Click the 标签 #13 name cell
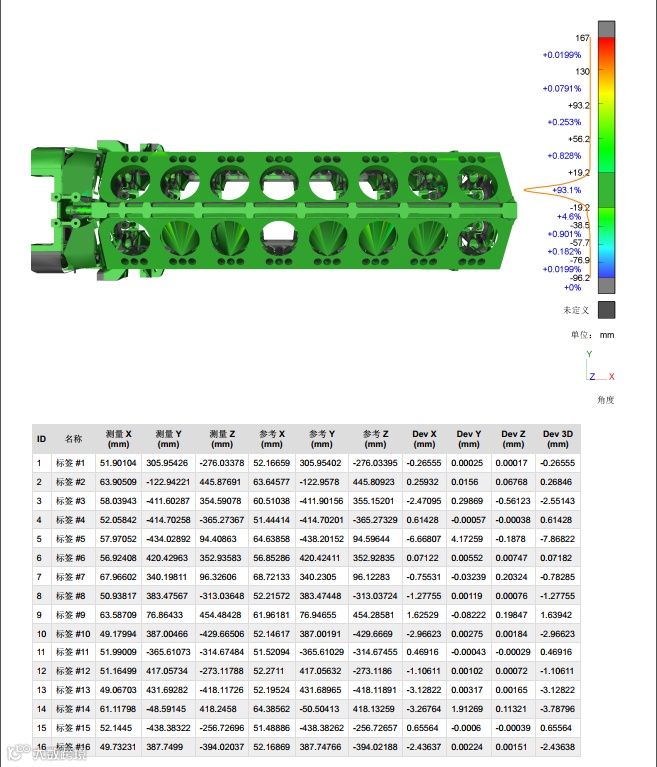 [73, 690]
